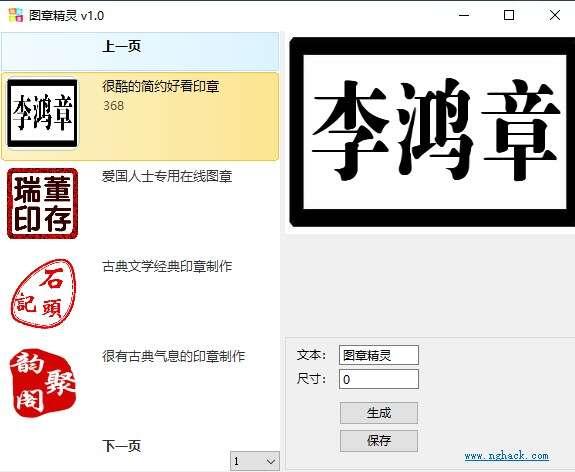Click the 上一页 previous page item
The height and width of the screenshot is (472, 575).
click(140, 51)
